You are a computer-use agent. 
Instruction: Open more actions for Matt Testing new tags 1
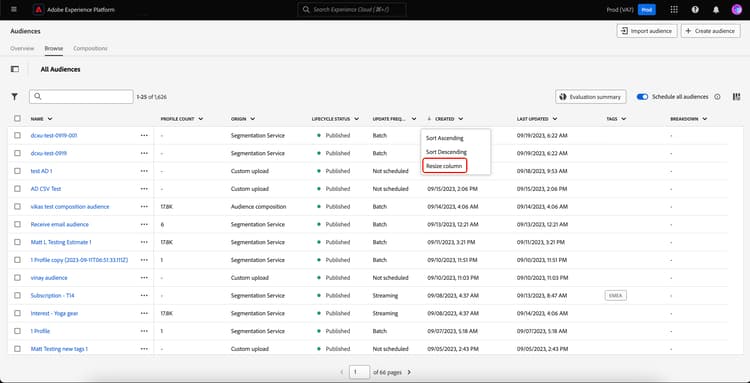(144, 349)
